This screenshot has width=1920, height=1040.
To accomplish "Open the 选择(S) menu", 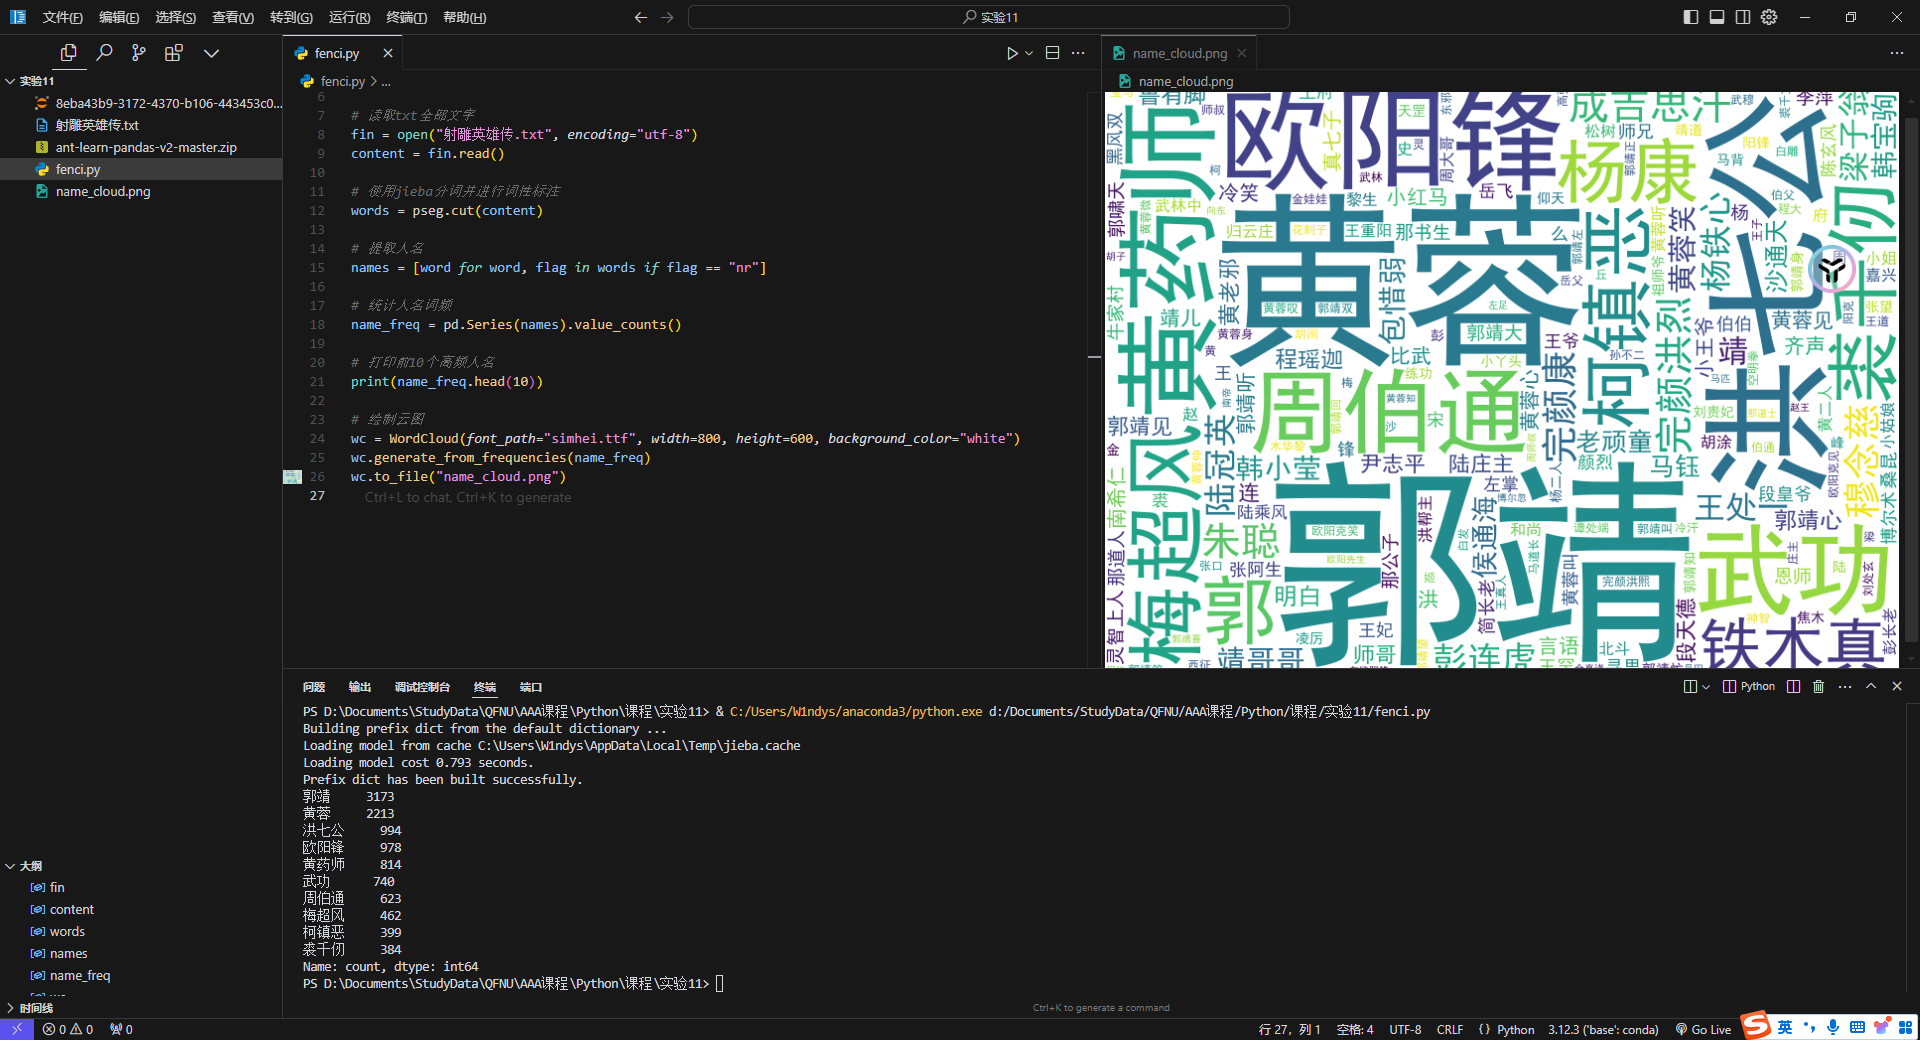I will [176, 17].
